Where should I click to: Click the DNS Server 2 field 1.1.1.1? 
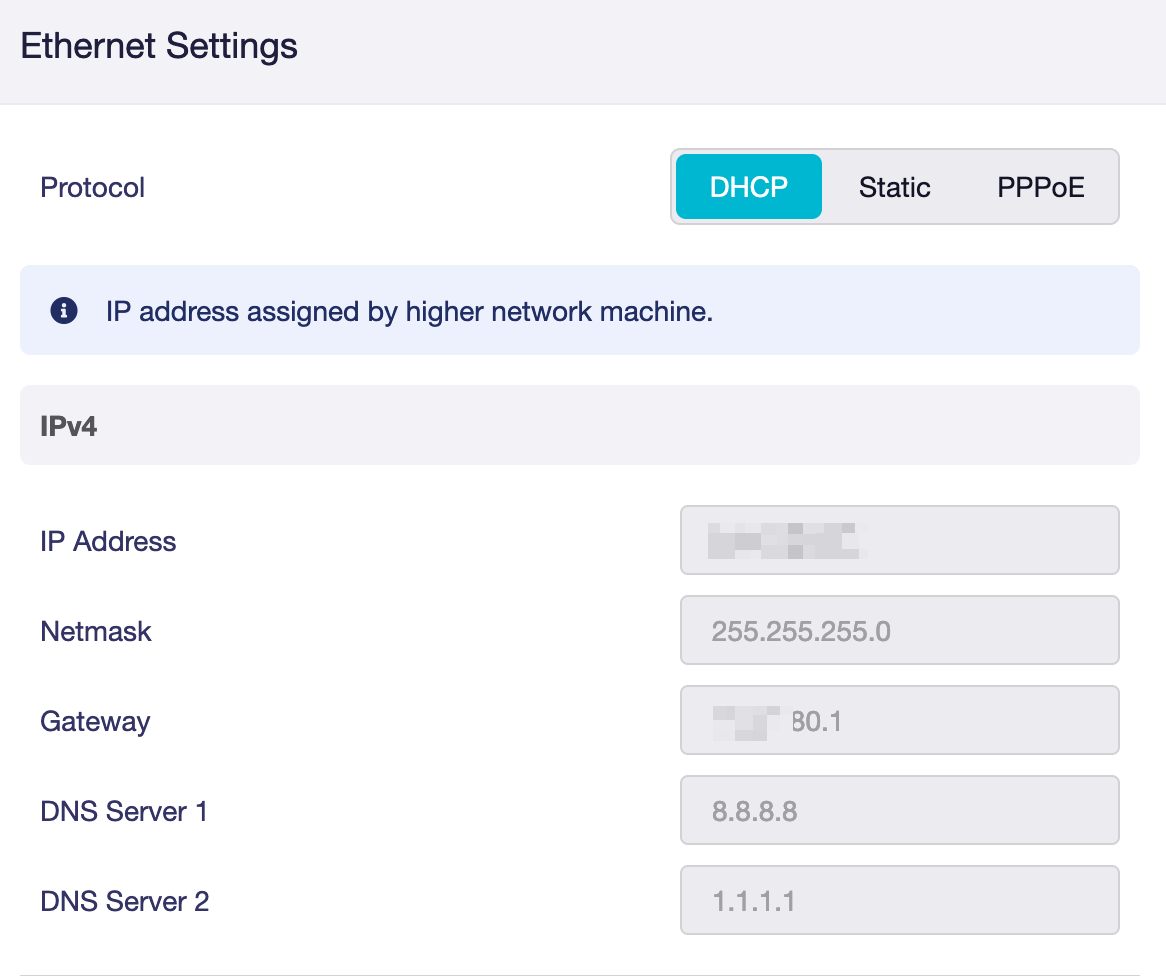click(x=900, y=900)
